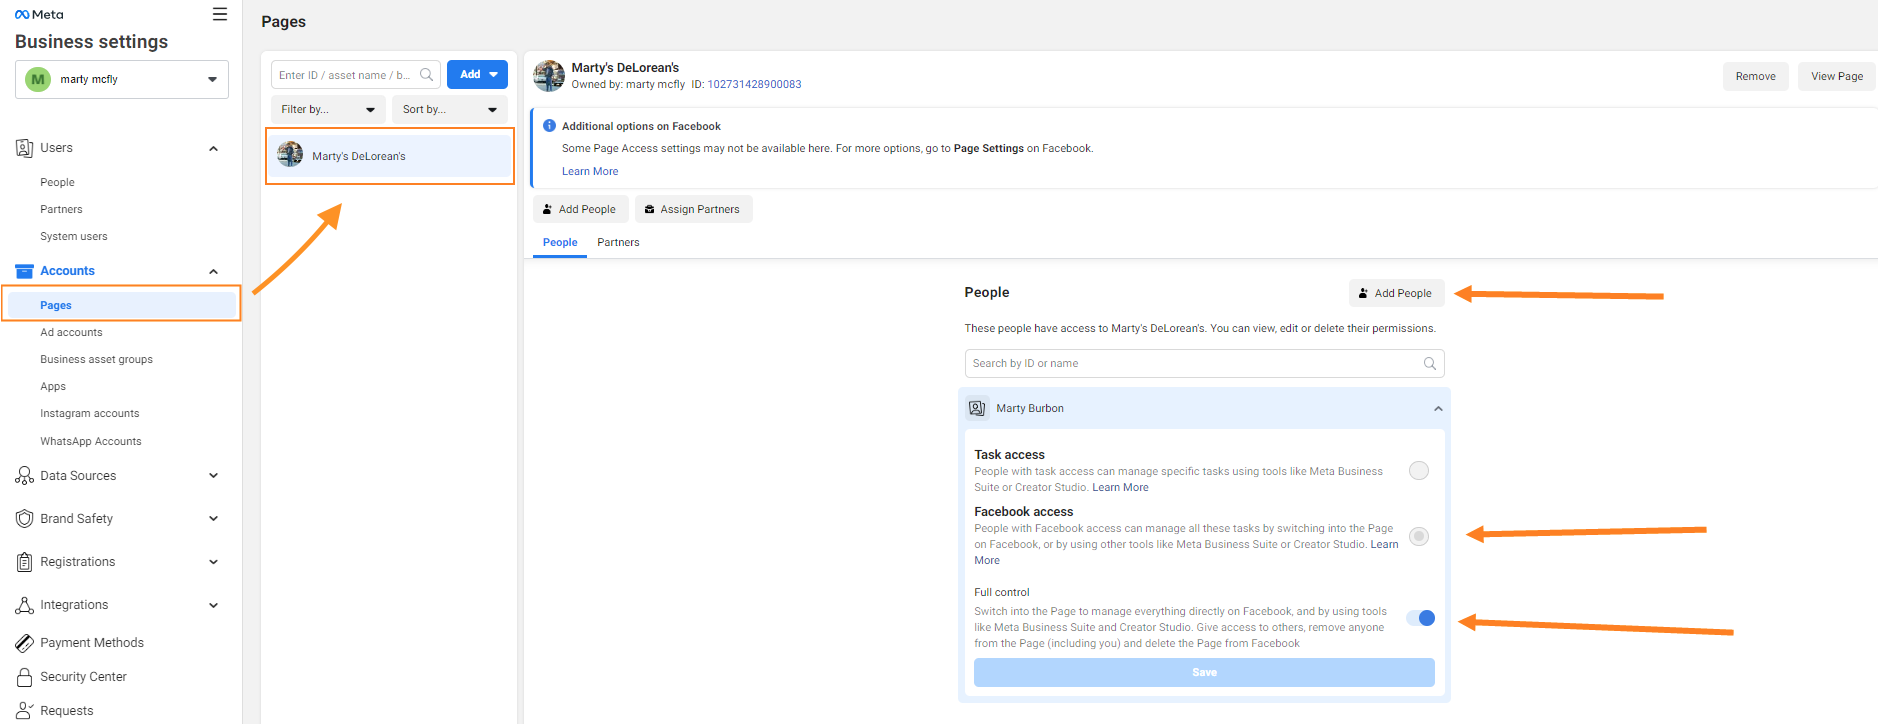
Task: Open Security Center in the sidebar
Action: point(83,677)
